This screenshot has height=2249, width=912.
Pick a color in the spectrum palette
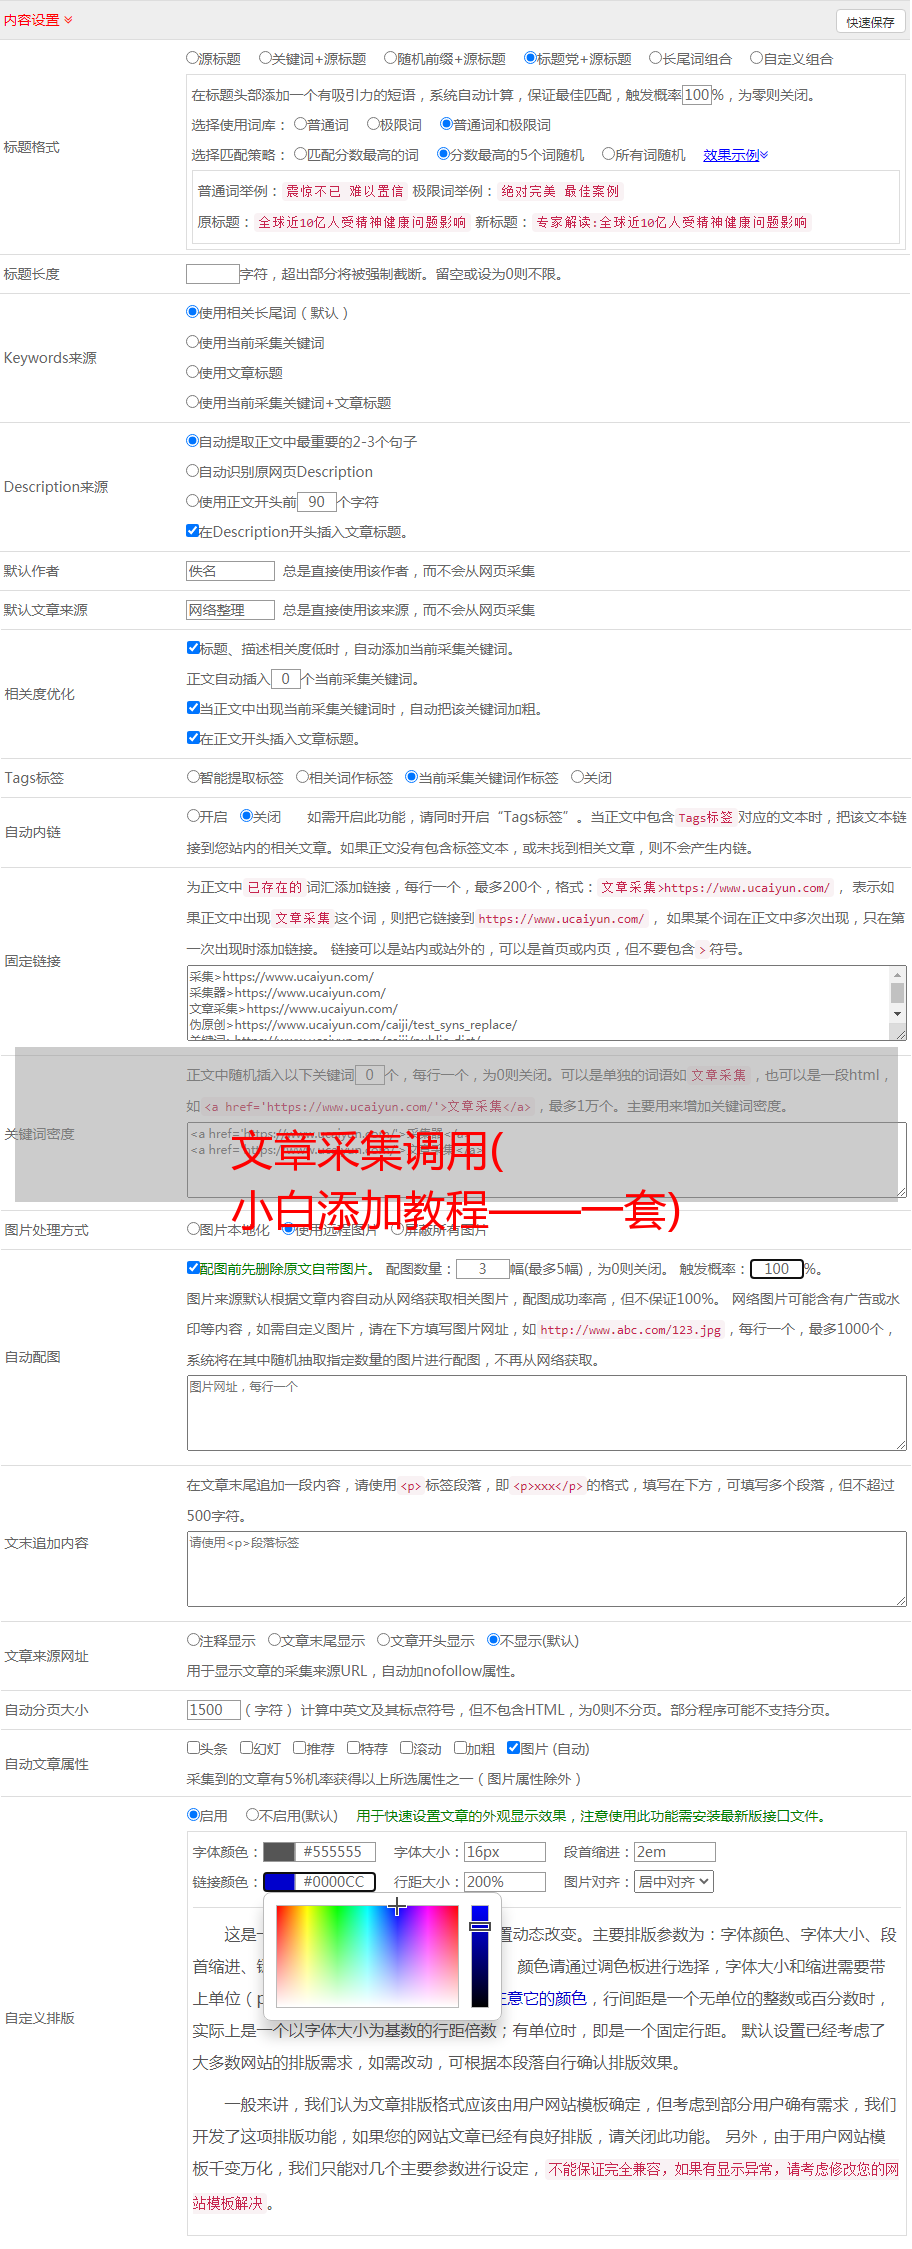[x=366, y=1955]
